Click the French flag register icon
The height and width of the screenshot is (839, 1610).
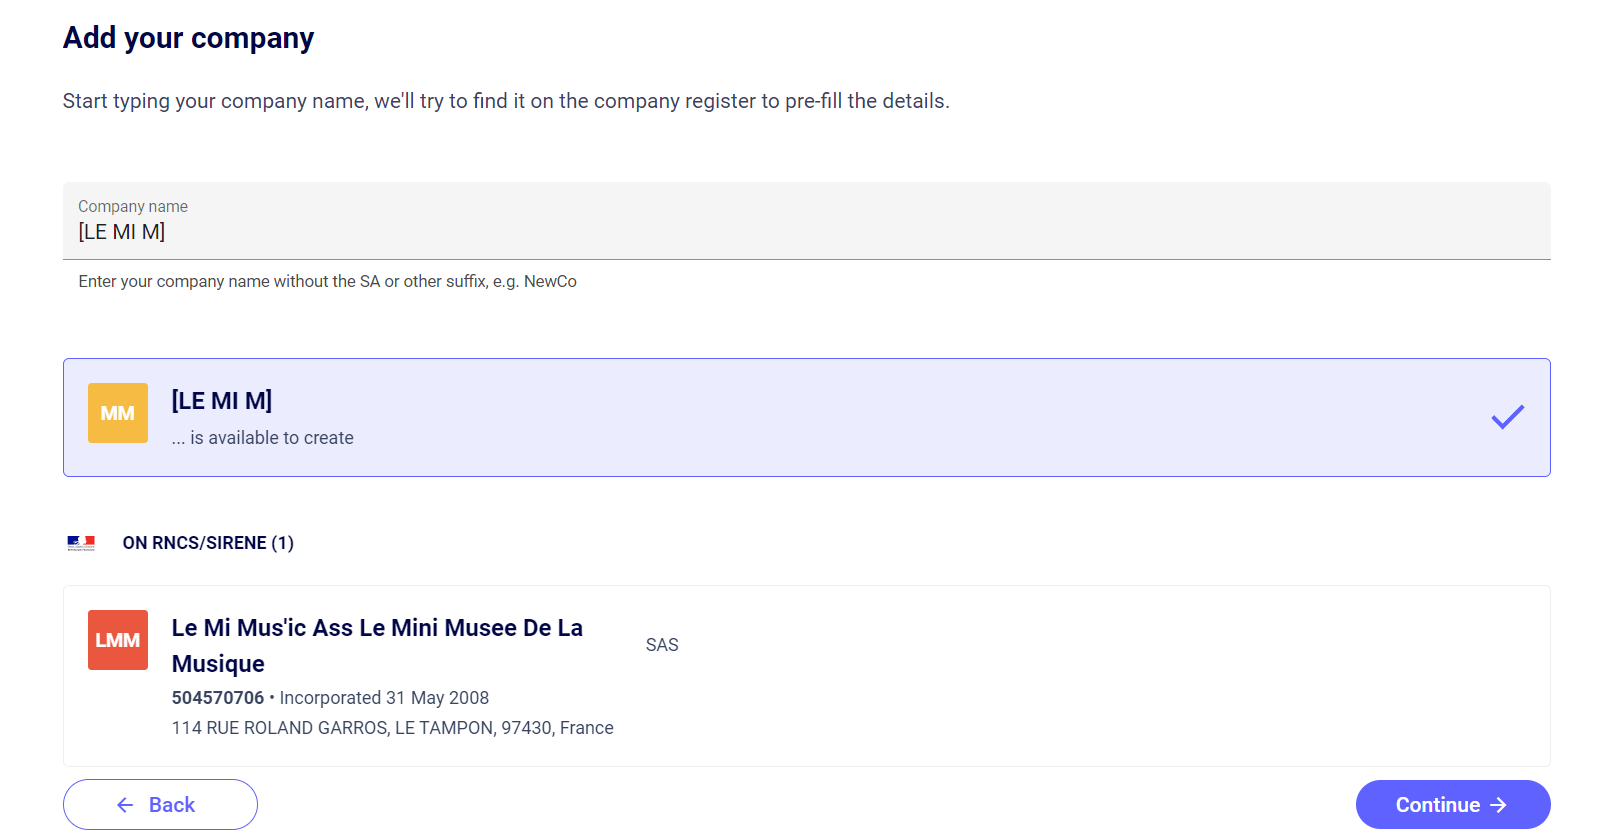81,543
